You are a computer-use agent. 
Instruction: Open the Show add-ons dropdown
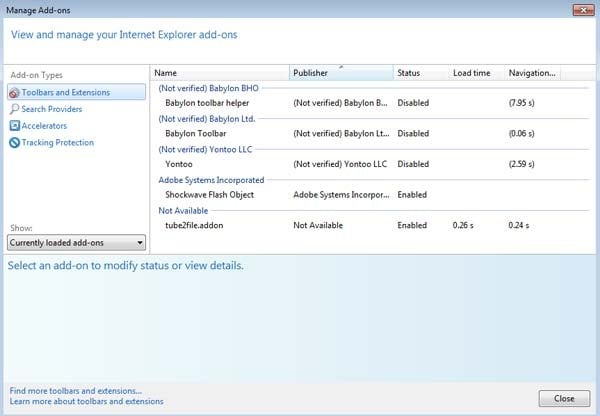click(77, 243)
